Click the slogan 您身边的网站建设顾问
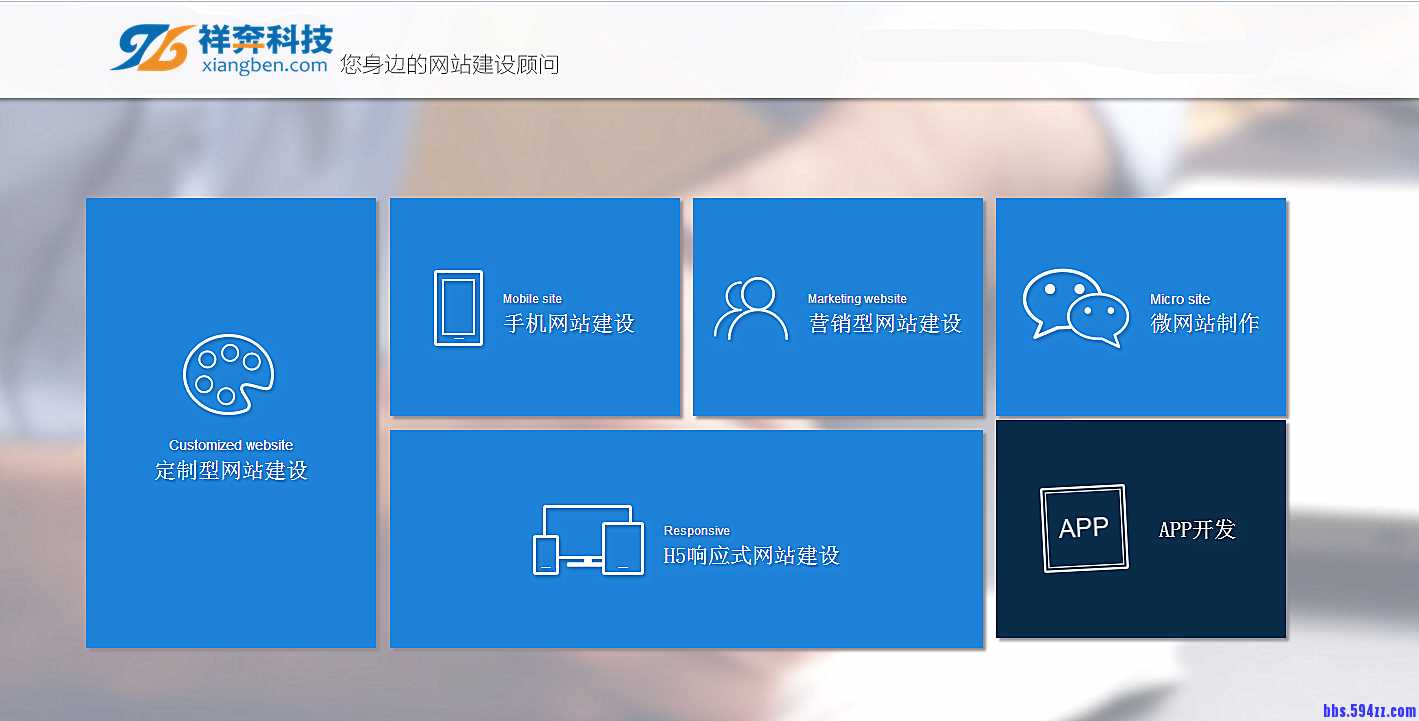 449,65
